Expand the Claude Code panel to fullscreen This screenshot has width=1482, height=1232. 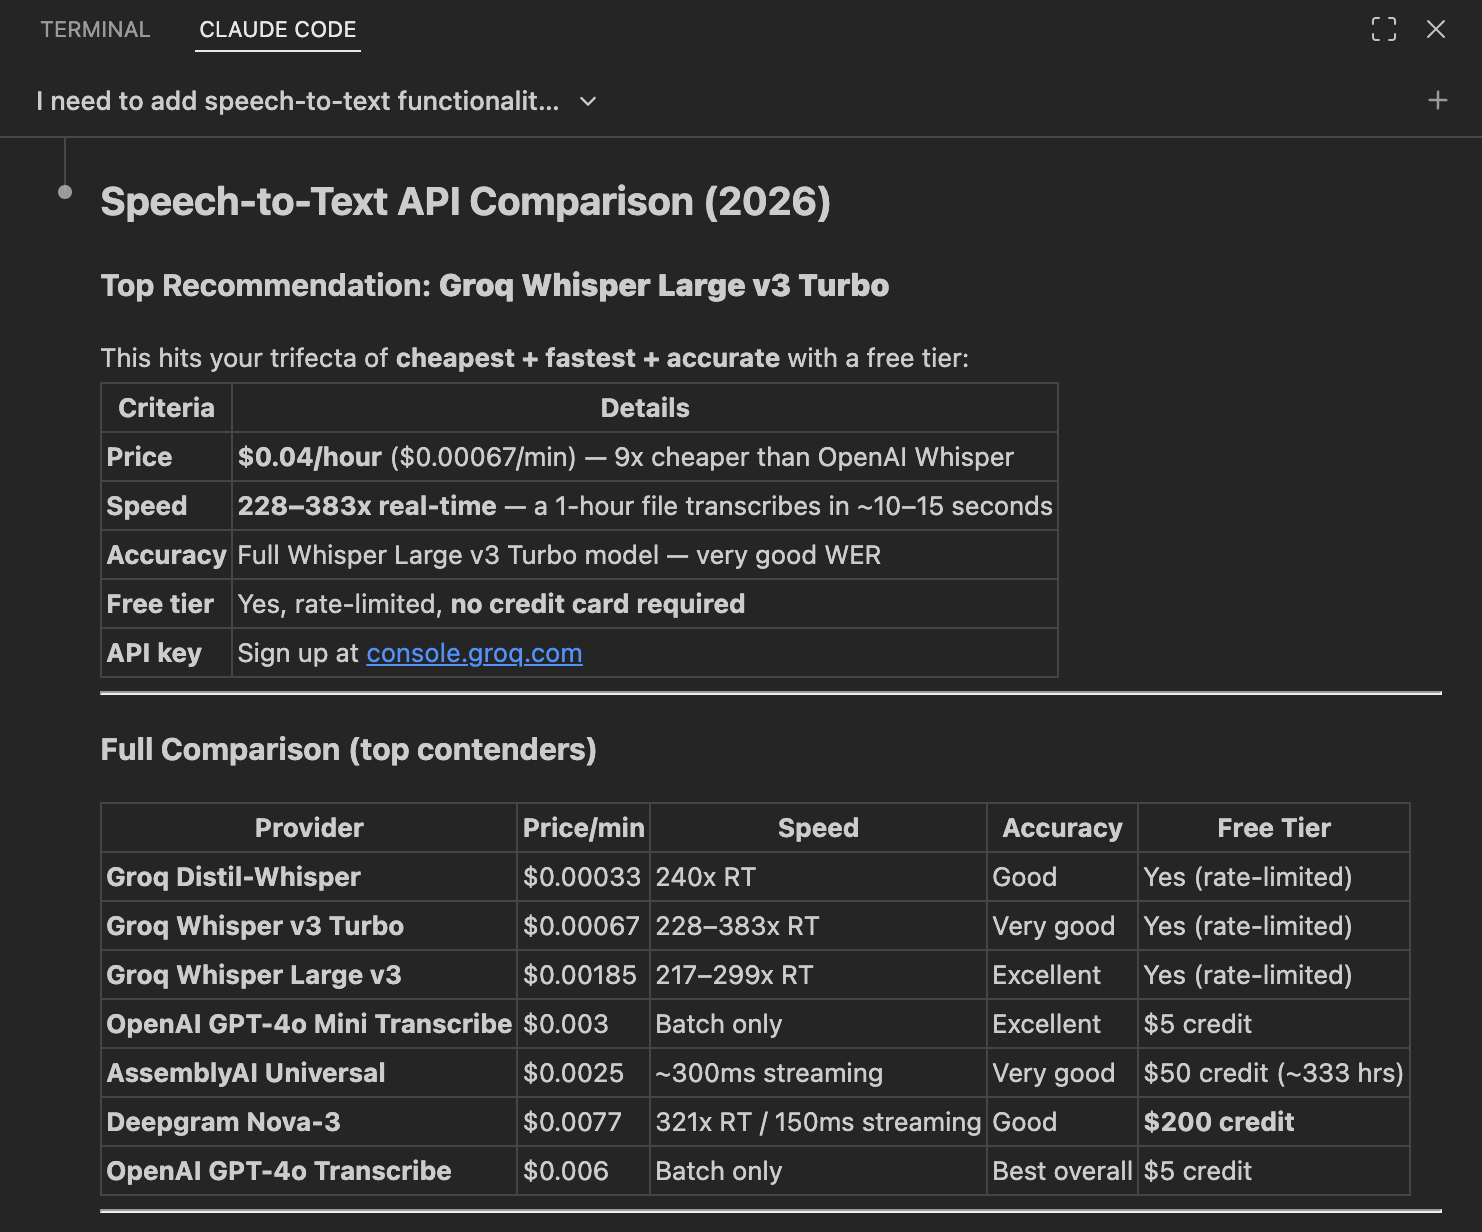1384,30
